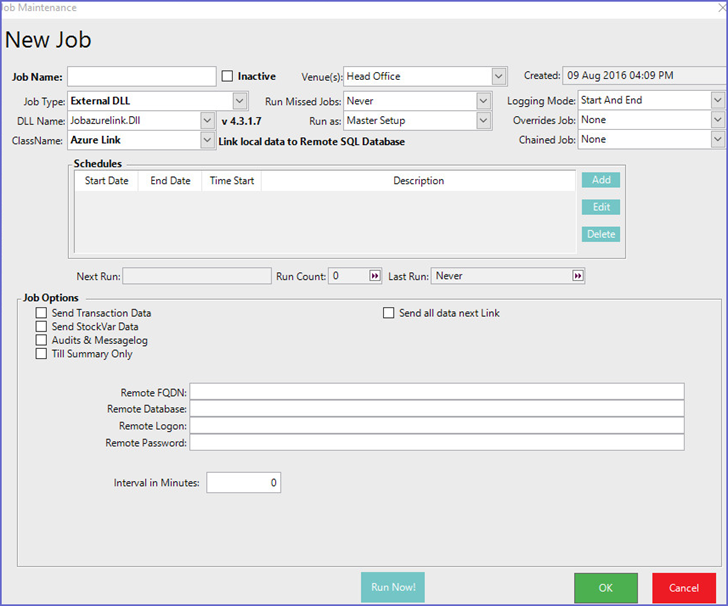This screenshot has height=606, width=728.
Task: Click the Job Options group label
Action: [51, 298]
